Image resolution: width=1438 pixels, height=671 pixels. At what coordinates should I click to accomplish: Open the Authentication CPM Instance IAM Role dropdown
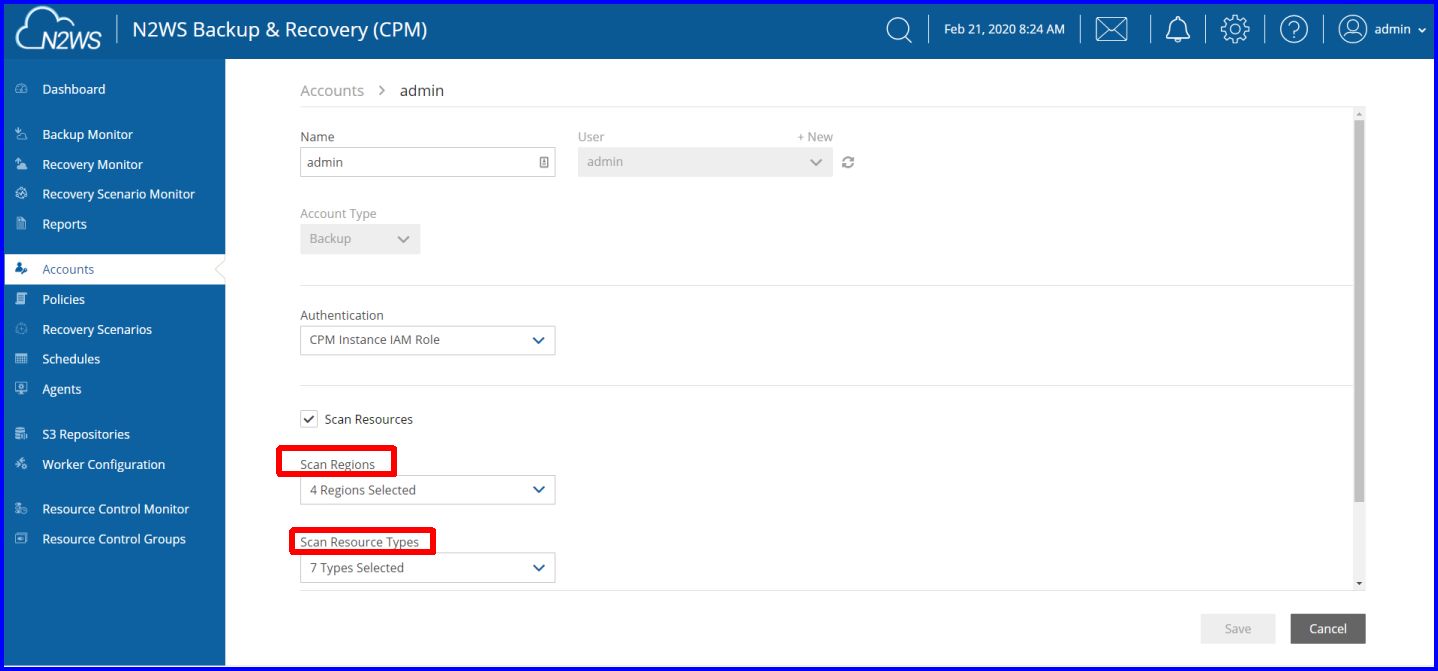coord(427,340)
